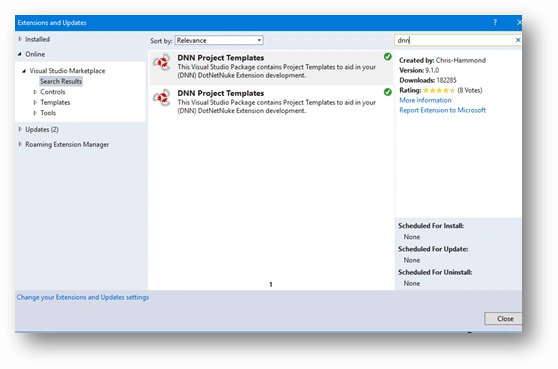
Task: Click the Created by Chris-Hammond text
Action: click(442, 60)
